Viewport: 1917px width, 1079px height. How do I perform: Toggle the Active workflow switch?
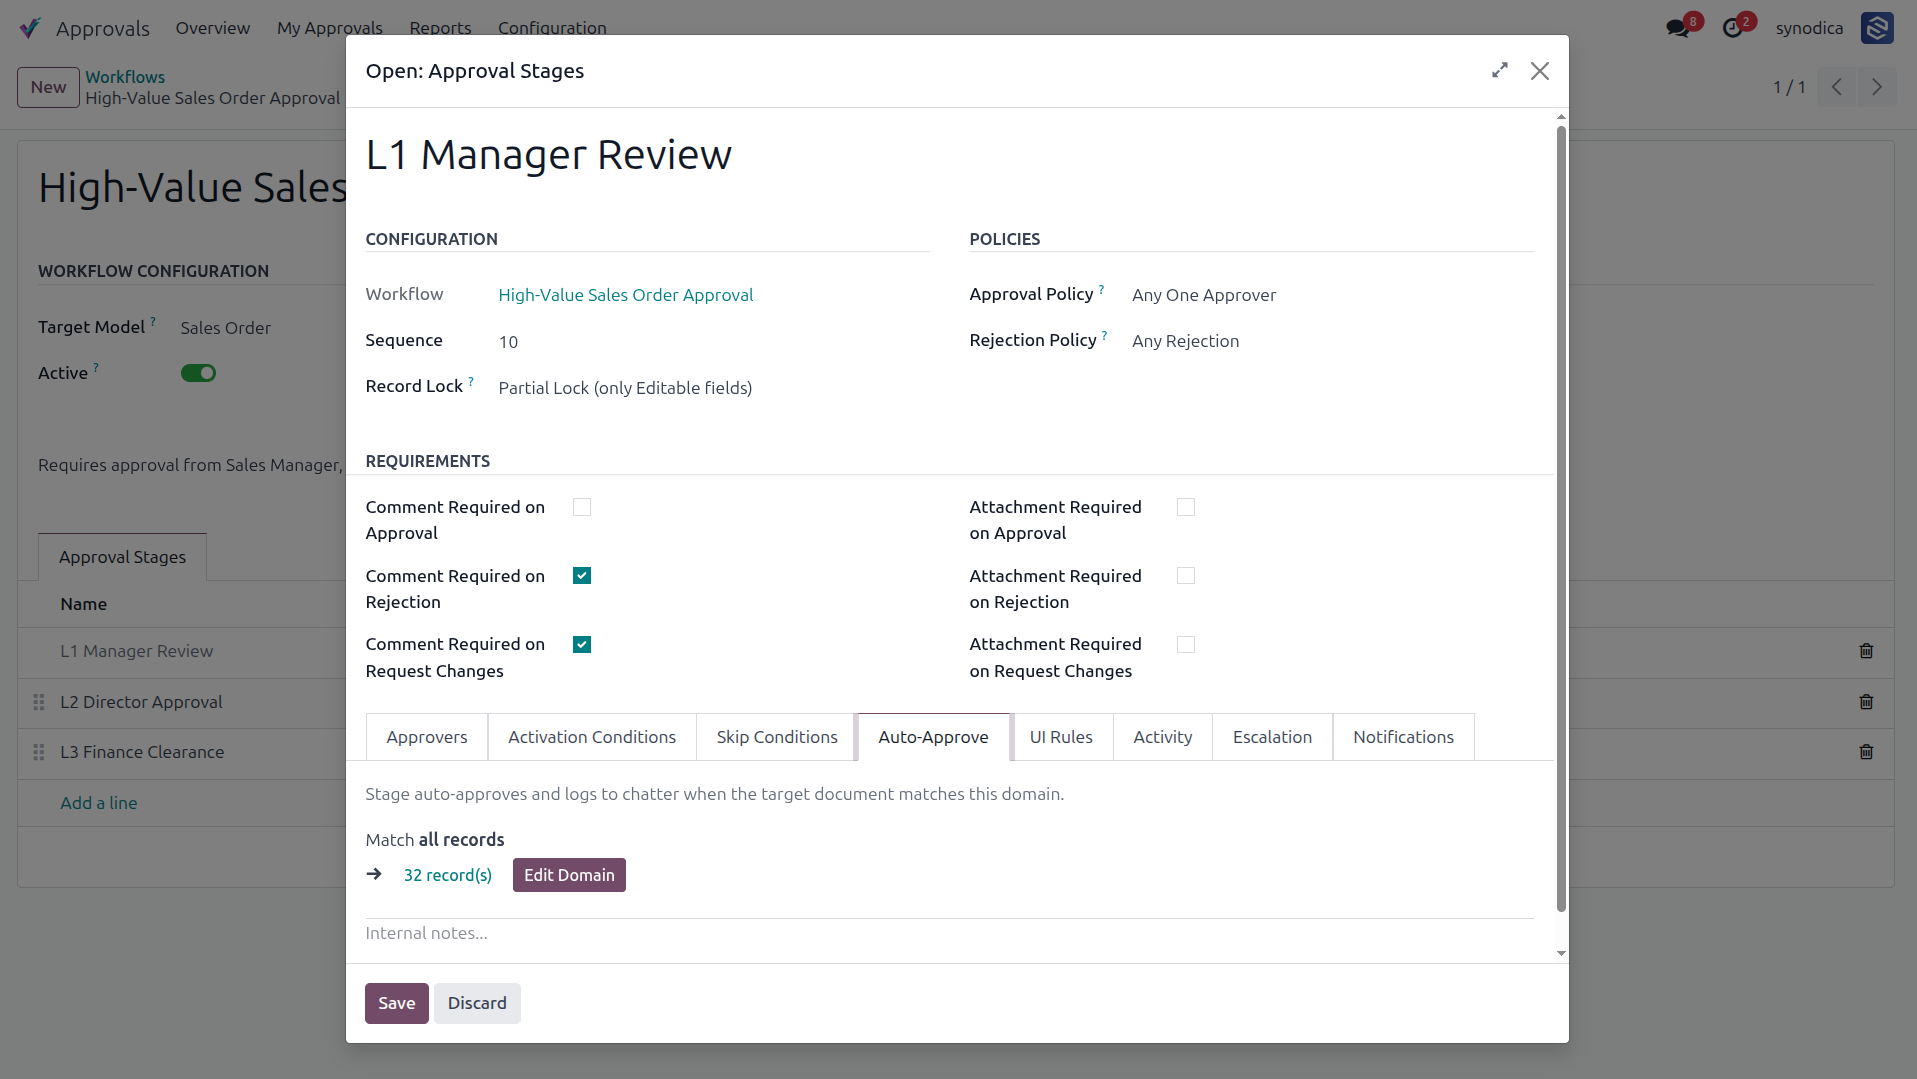point(198,373)
